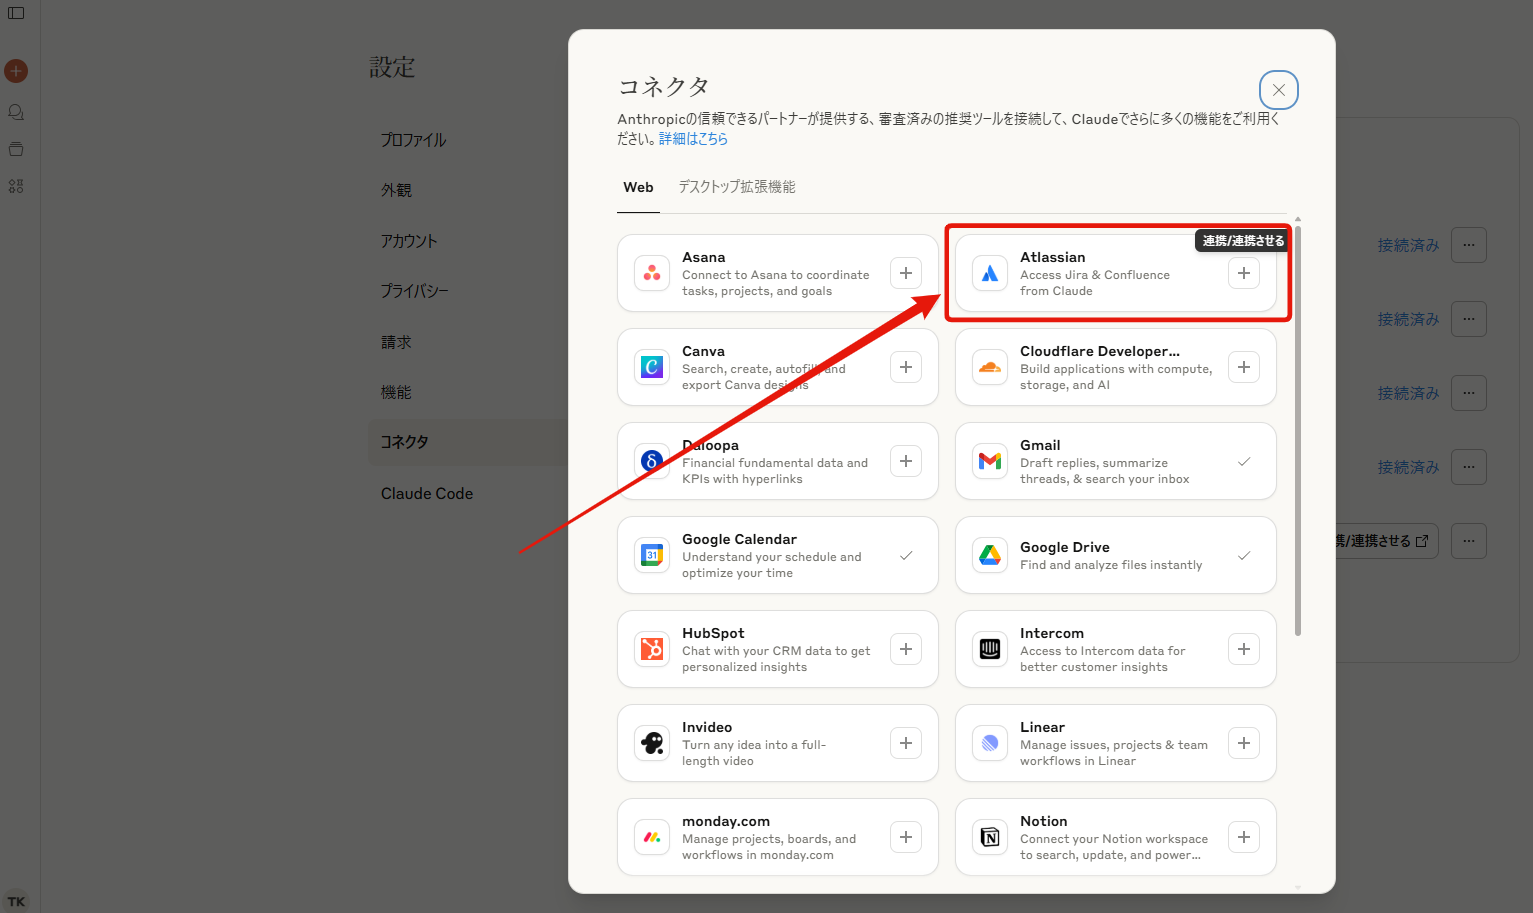
Task: Click the Gmail logo icon
Action: tap(990, 461)
